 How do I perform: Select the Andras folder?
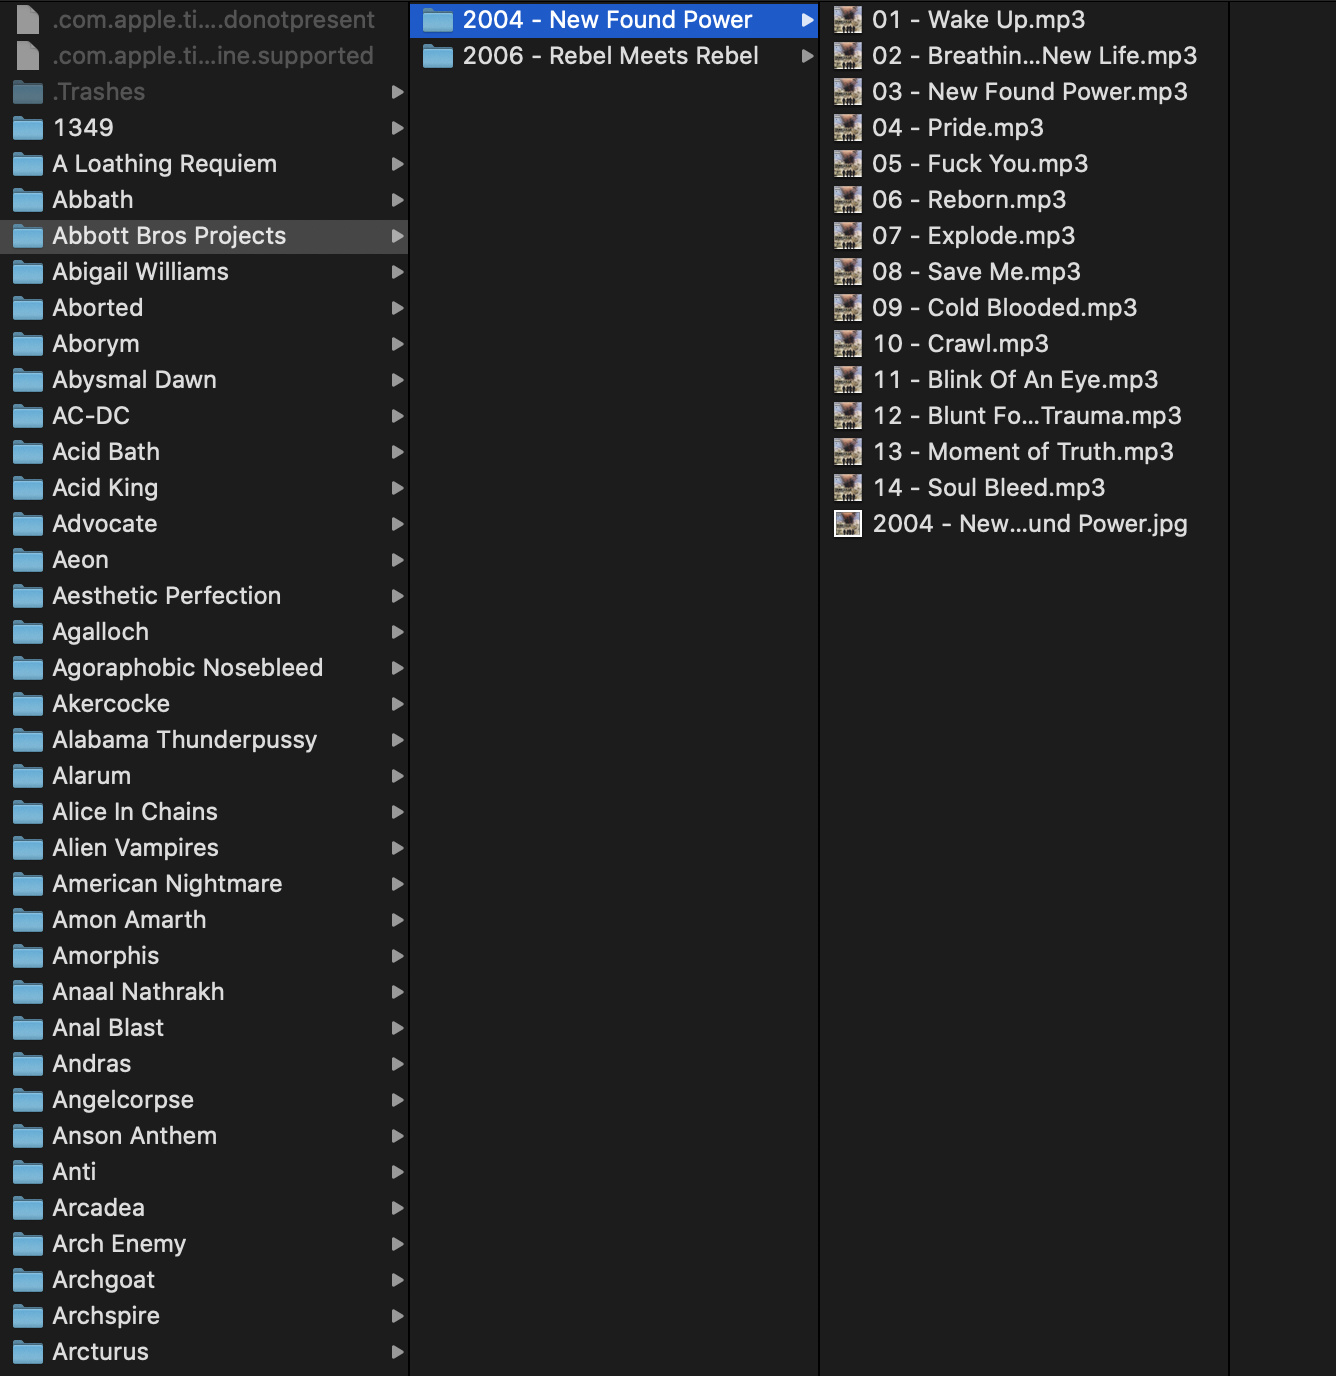pos(204,1064)
